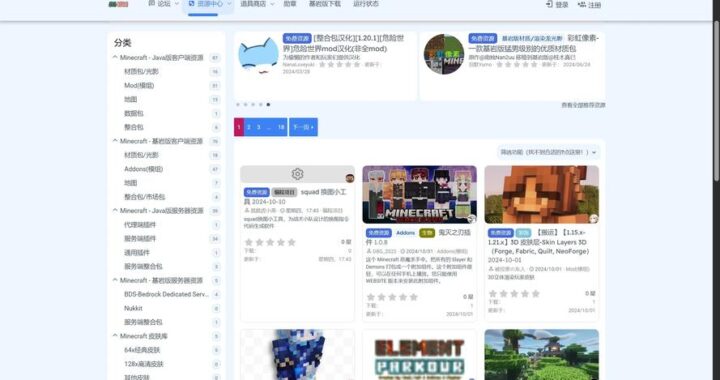Viewport: 720px width, 380px height.
Task: Select 64x经典皮肤 category in the sidebar
Action: pyautogui.click(x=142, y=350)
